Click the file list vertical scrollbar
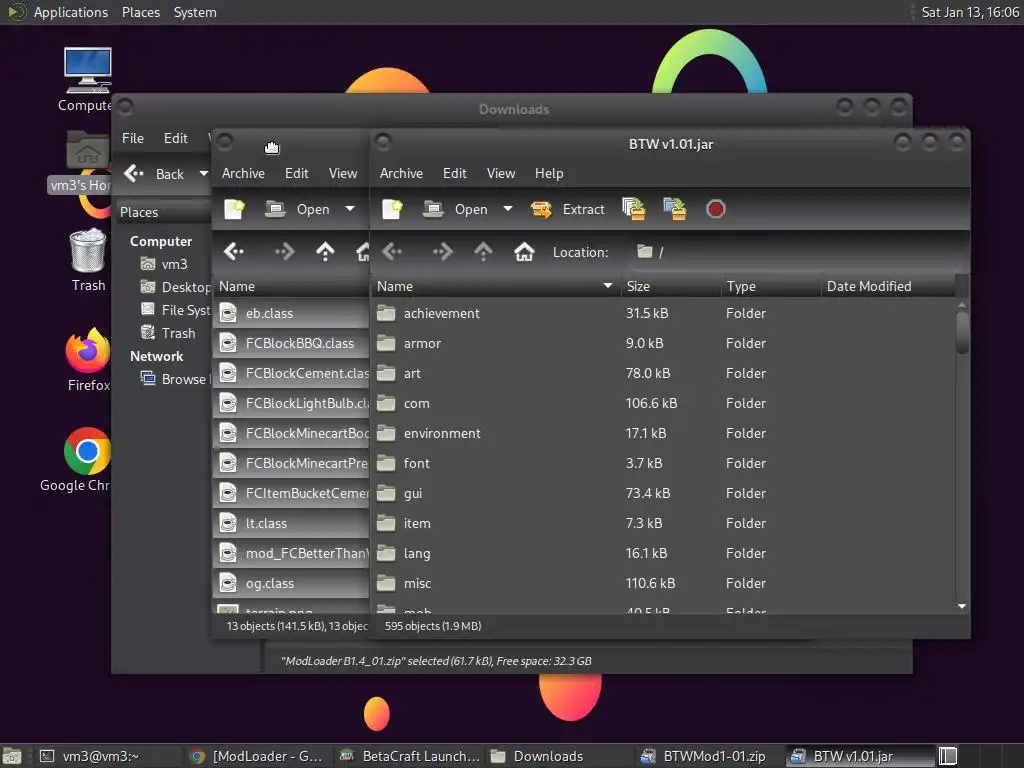Viewport: 1024px width, 768px height. pos(962,333)
